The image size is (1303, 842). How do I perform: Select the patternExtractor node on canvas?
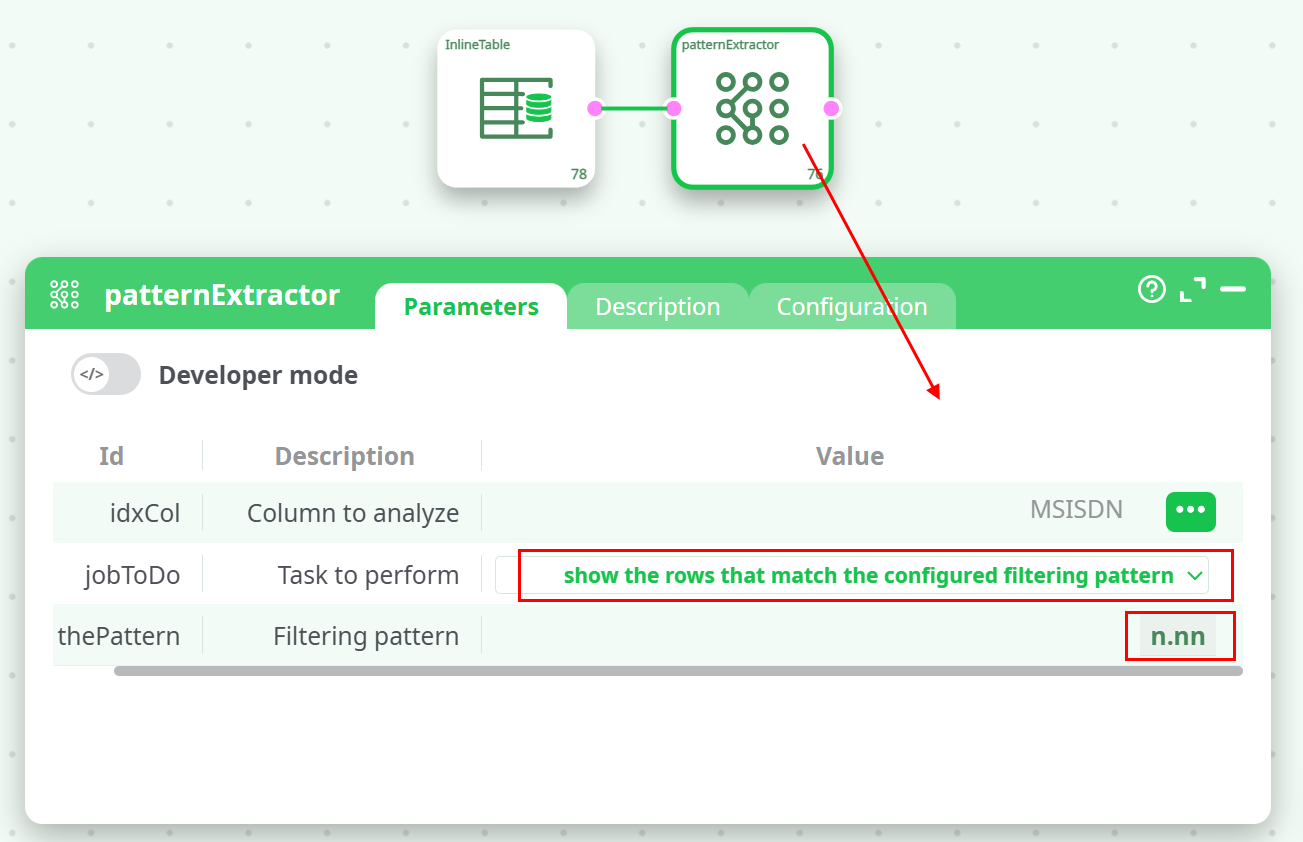click(752, 108)
